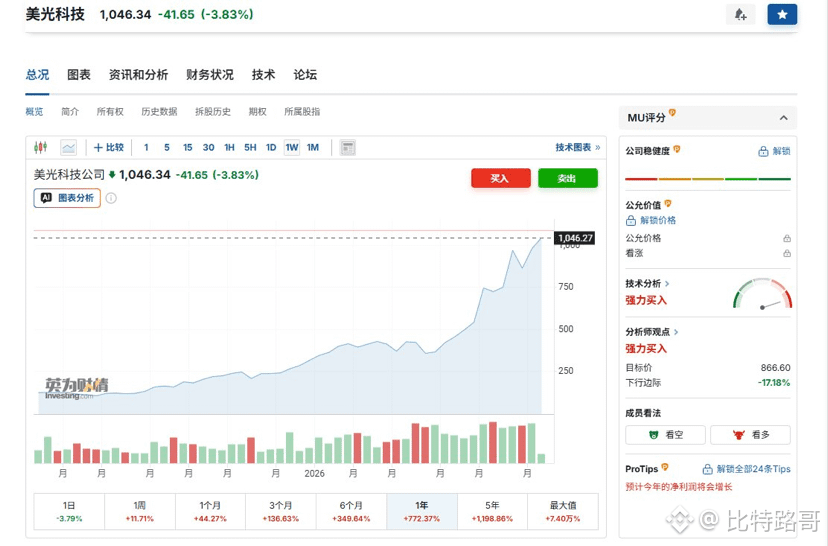Click 解锁 lock link for 公司稳健度
Image resolution: width=828 pixels, height=546 pixels.
(774, 151)
